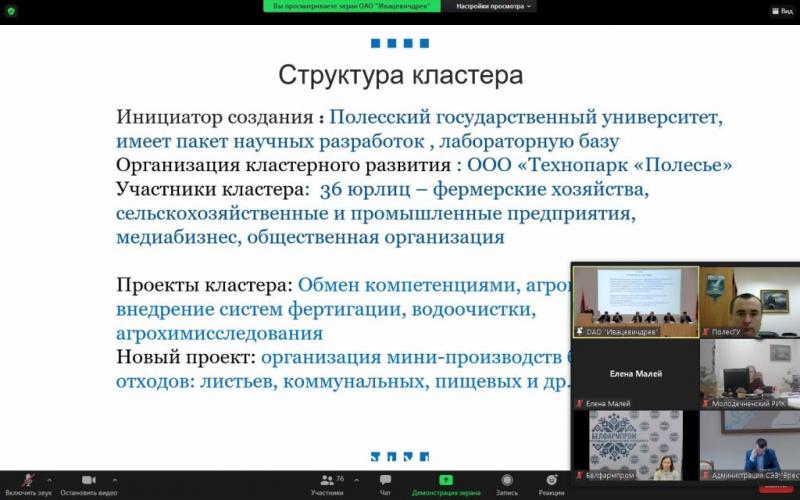Click text 'ООО «Технопарк «Полесье»'
The image size is (800, 500).
tap(600, 165)
